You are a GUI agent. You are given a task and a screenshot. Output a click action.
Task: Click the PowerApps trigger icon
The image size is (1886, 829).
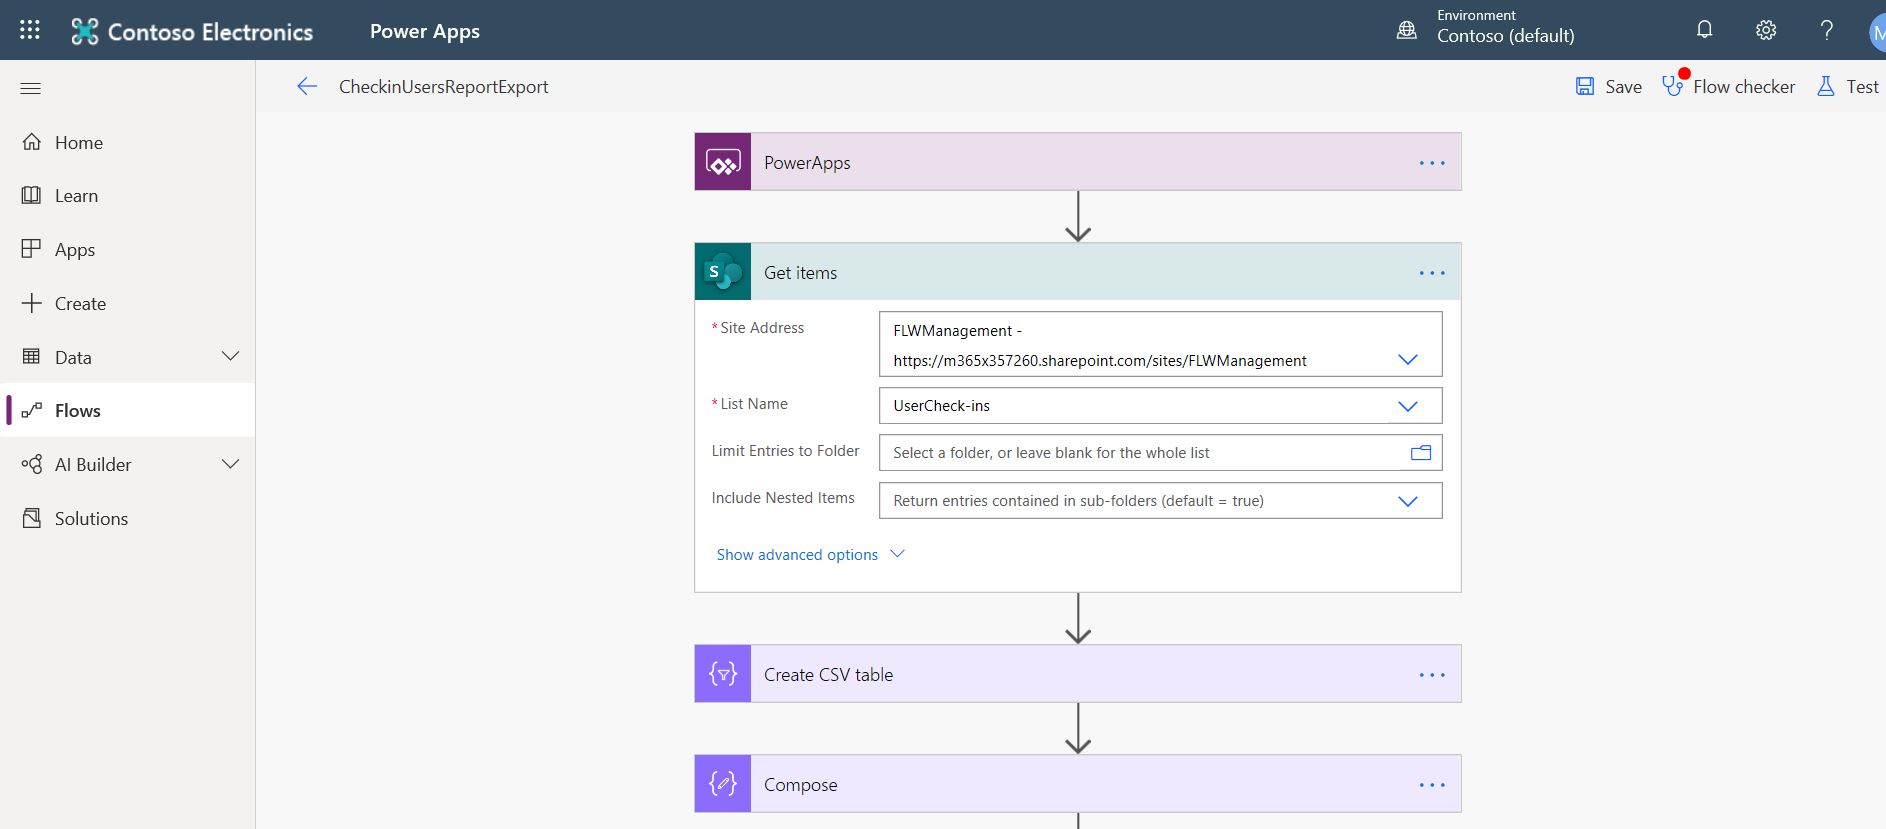coord(723,162)
